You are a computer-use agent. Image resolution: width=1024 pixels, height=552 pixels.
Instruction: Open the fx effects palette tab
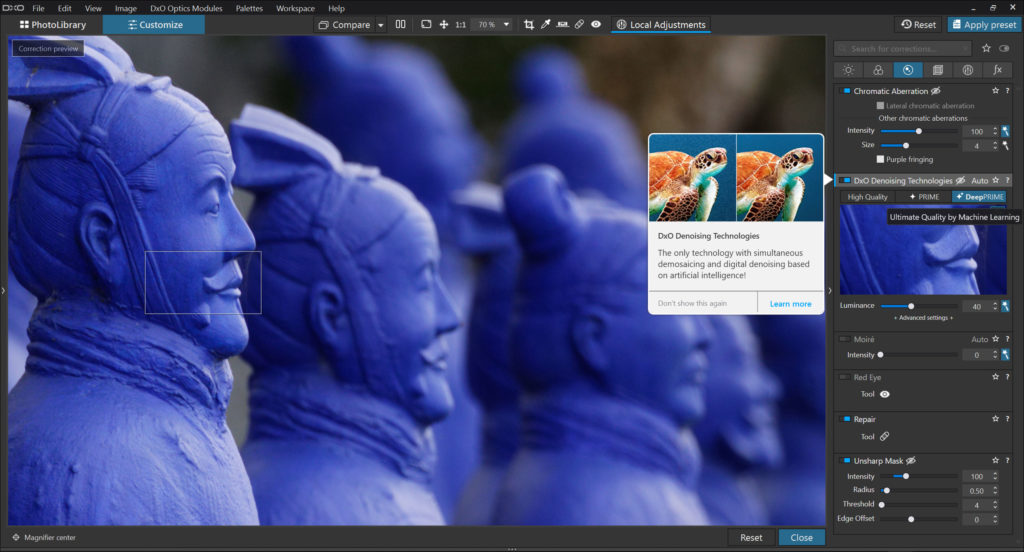tap(998, 70)
